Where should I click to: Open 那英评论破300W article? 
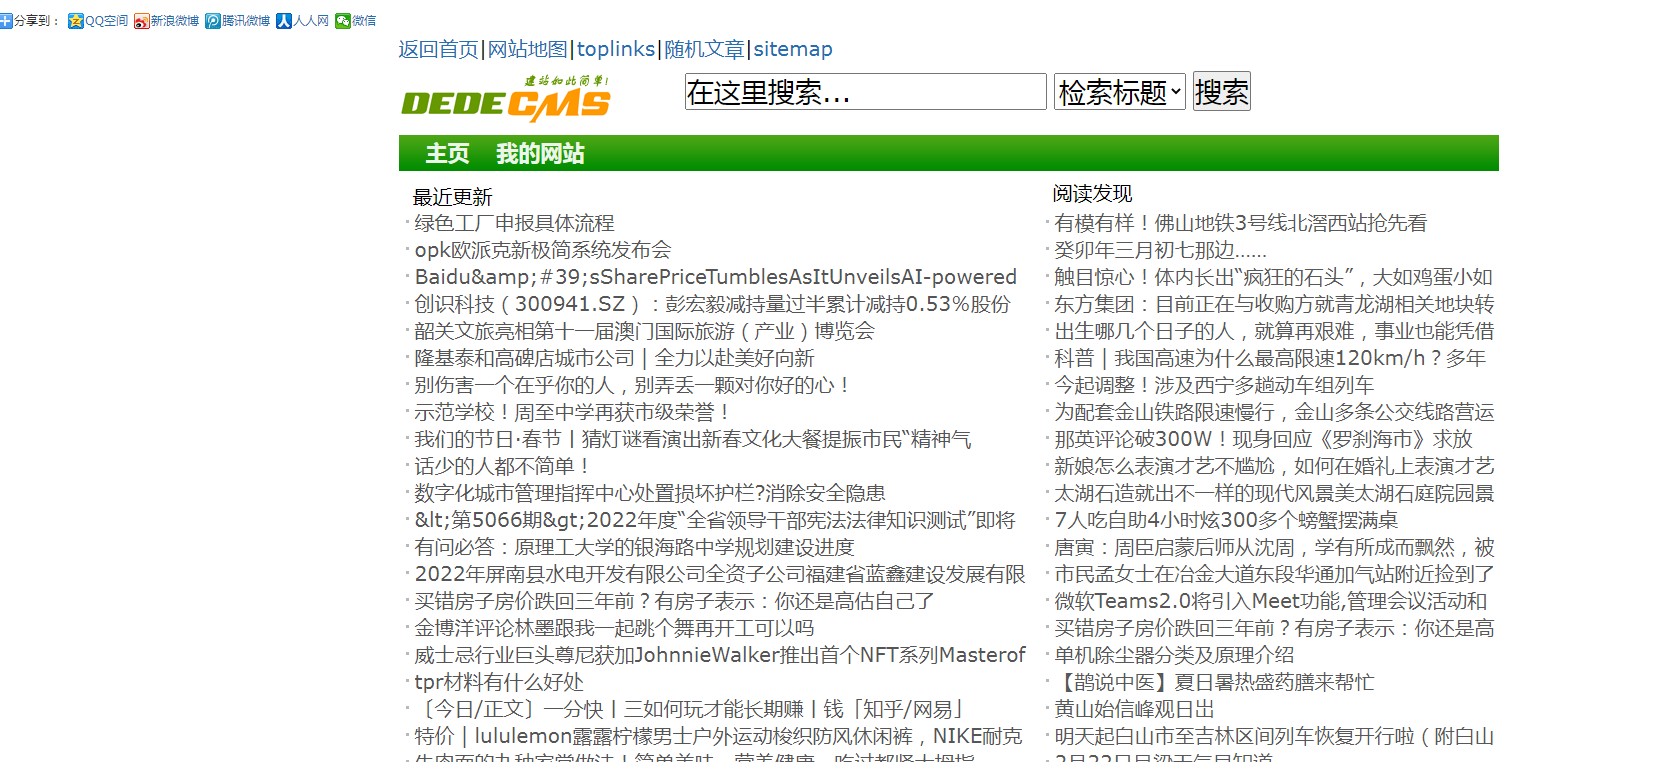point(1264,439)
